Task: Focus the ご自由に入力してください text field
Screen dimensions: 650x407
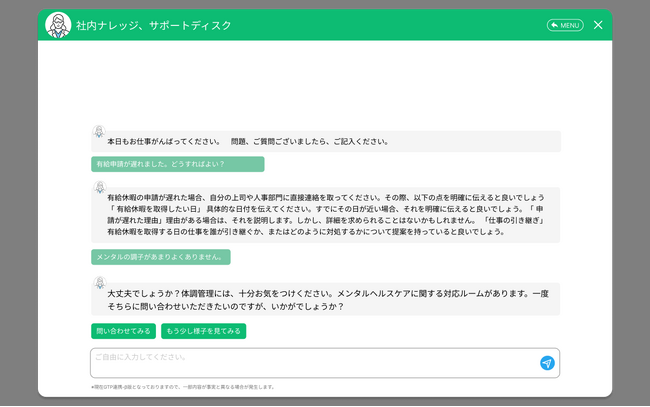Action: pos(310,363)
